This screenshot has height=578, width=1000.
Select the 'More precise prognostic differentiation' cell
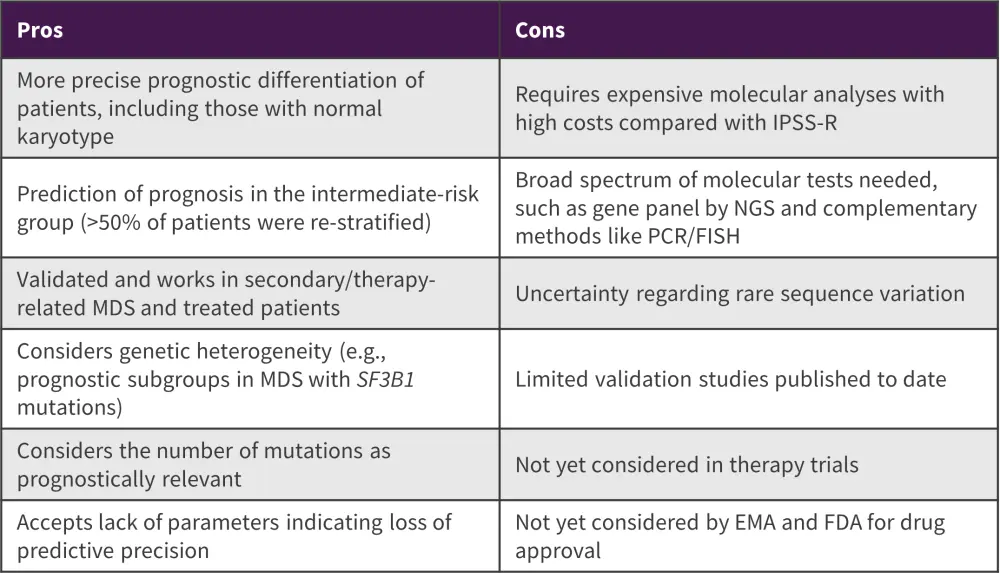[250, 108]
